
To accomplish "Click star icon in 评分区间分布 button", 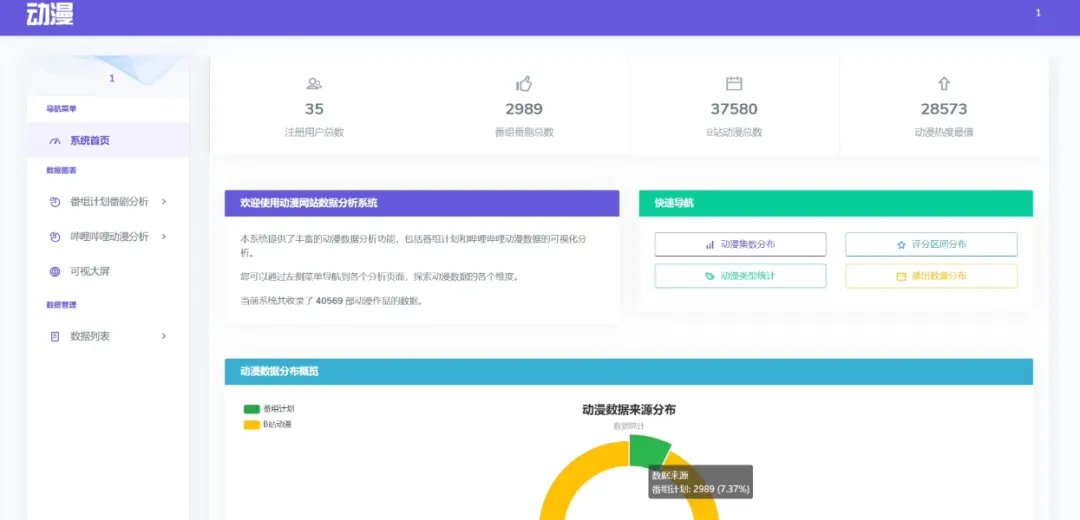I will pos(901,245).
